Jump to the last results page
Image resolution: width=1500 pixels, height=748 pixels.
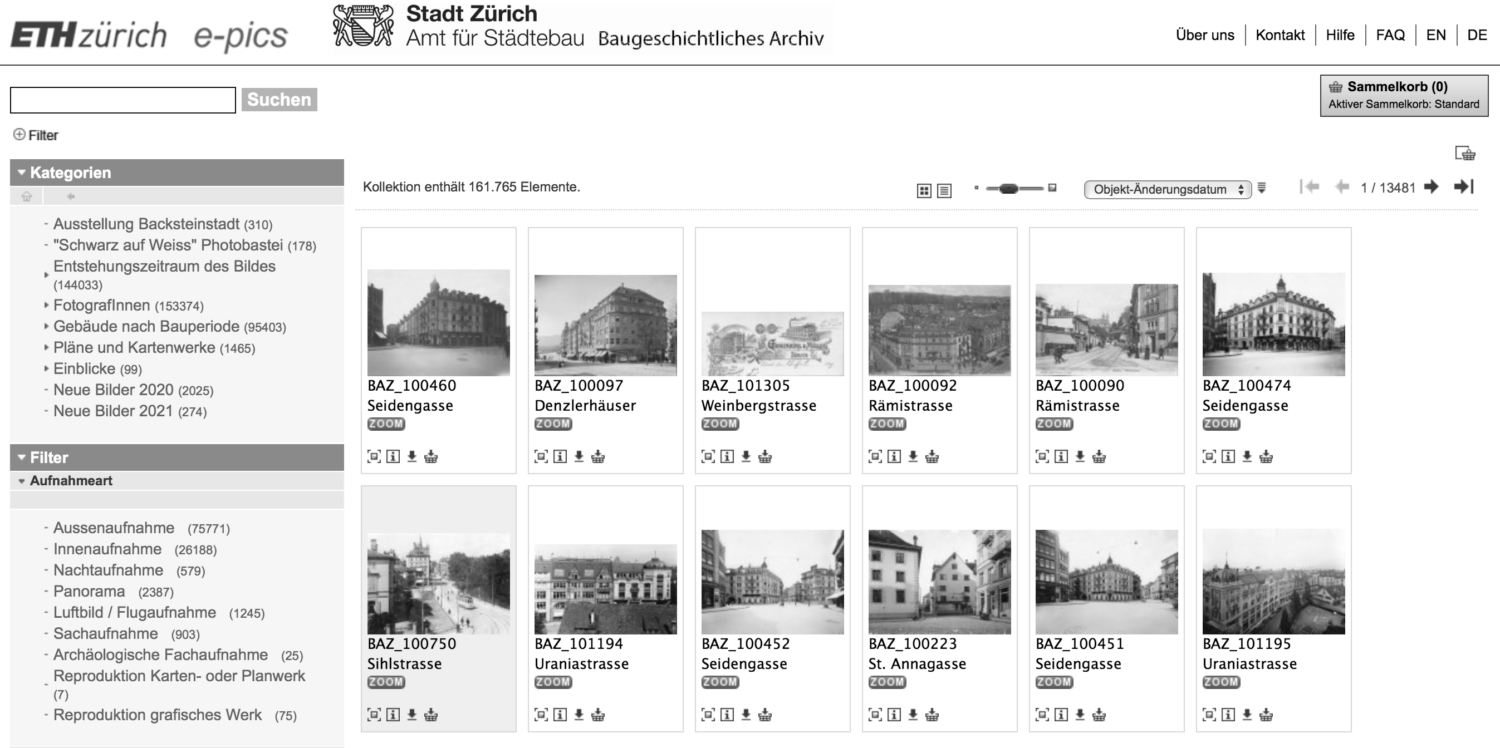click(x=1466, y=186)
